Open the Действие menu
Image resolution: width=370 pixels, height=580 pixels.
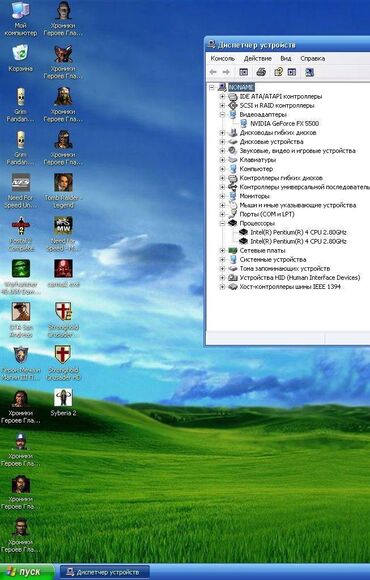[x=258, y=58]
